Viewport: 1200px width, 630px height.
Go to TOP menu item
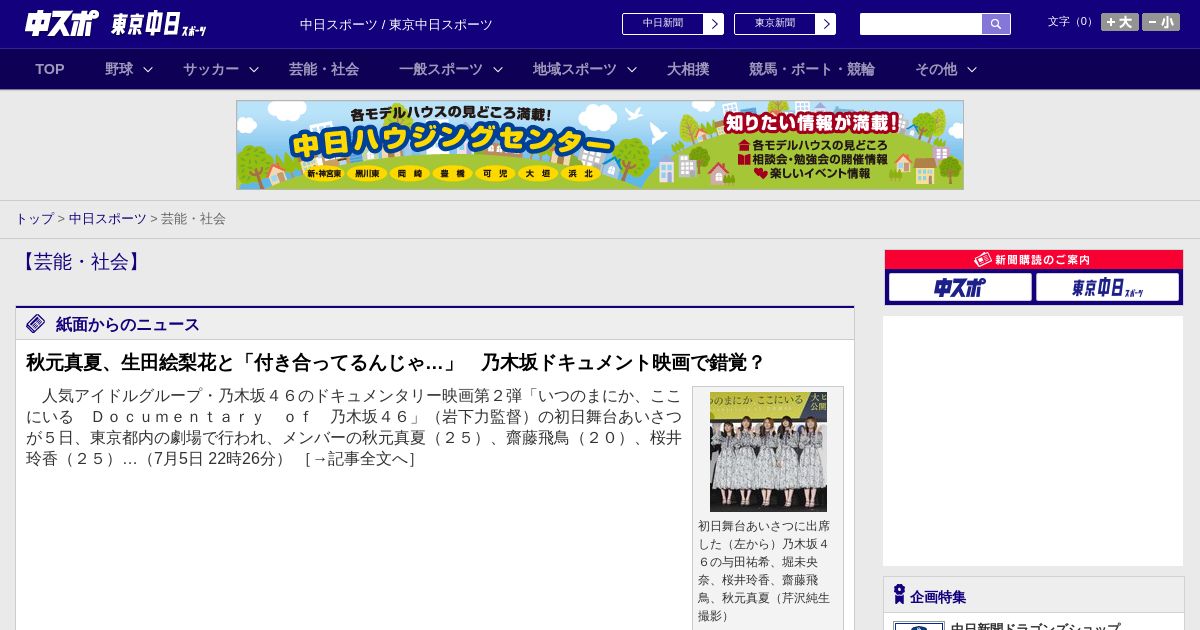[50, 69]
